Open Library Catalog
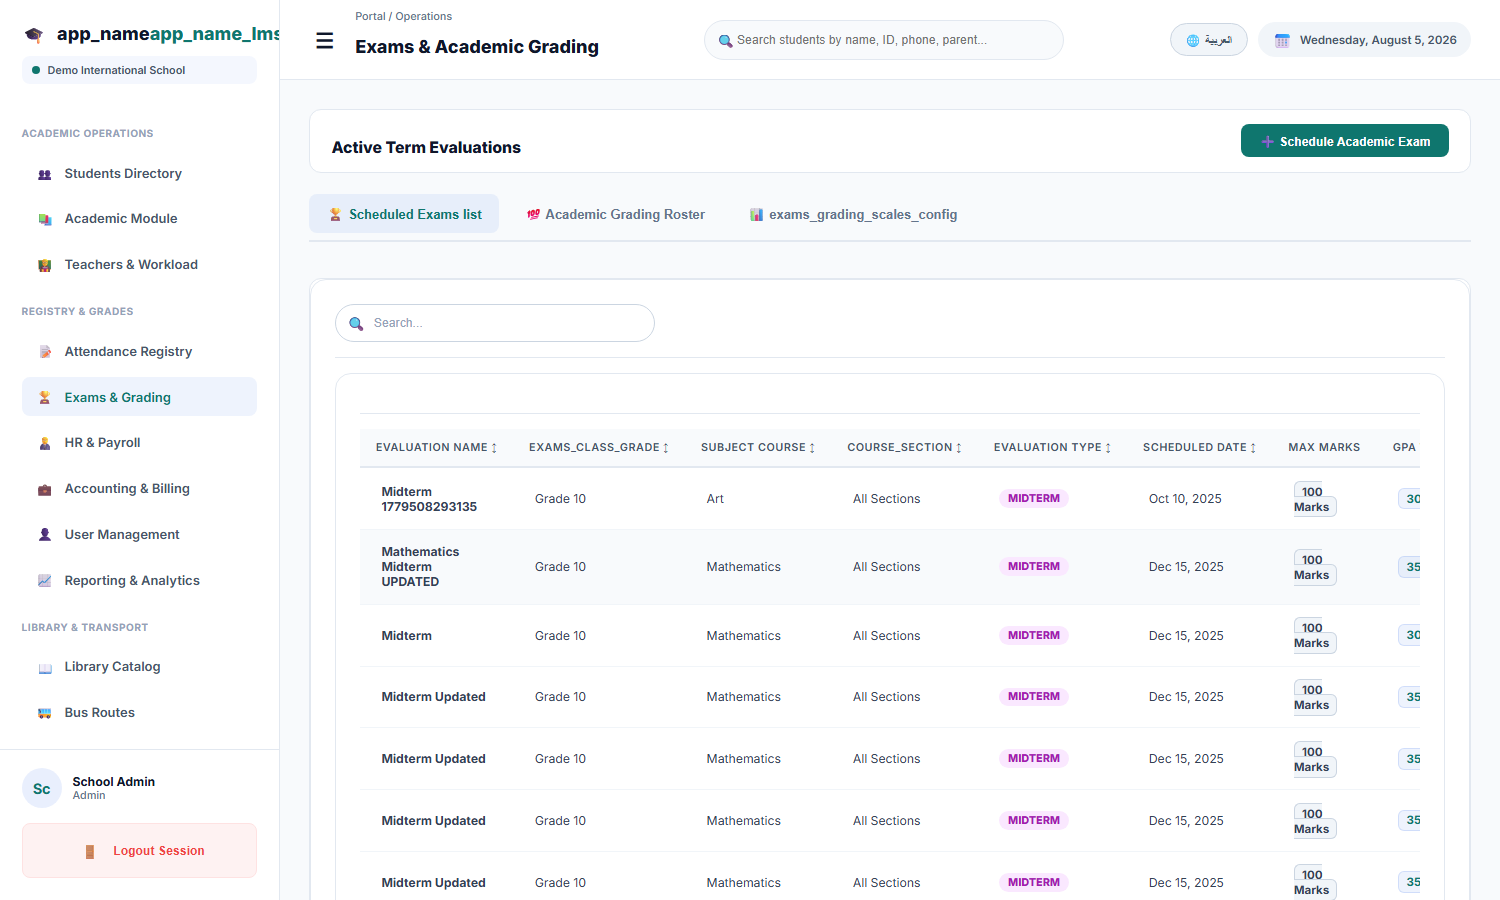Screen dimensions: 1500x900 click(139, 667)
